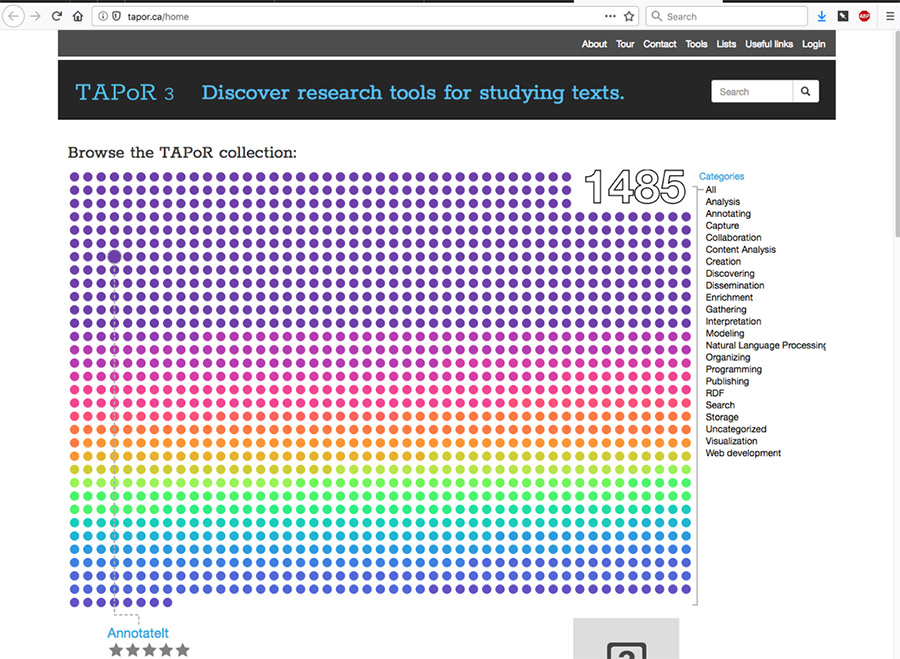Click the tracking protection shield icon

click(x=116, y=17)
